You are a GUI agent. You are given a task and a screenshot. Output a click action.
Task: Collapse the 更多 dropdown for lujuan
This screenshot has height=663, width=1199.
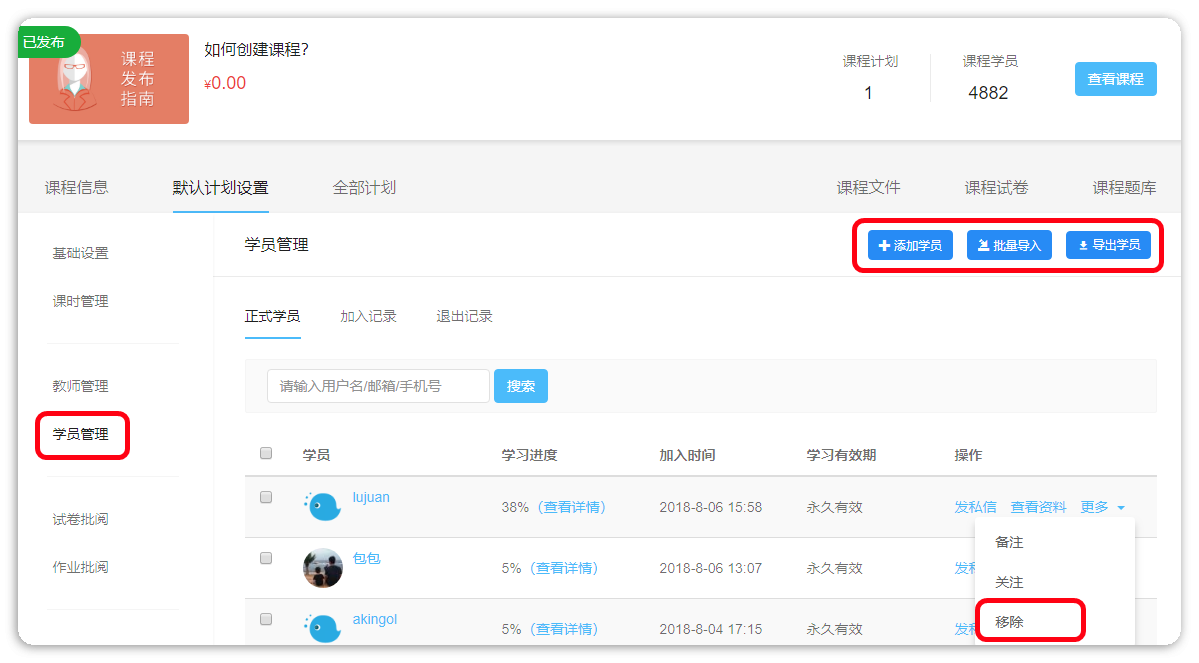pyautogui.click(x=1103, y=507)
